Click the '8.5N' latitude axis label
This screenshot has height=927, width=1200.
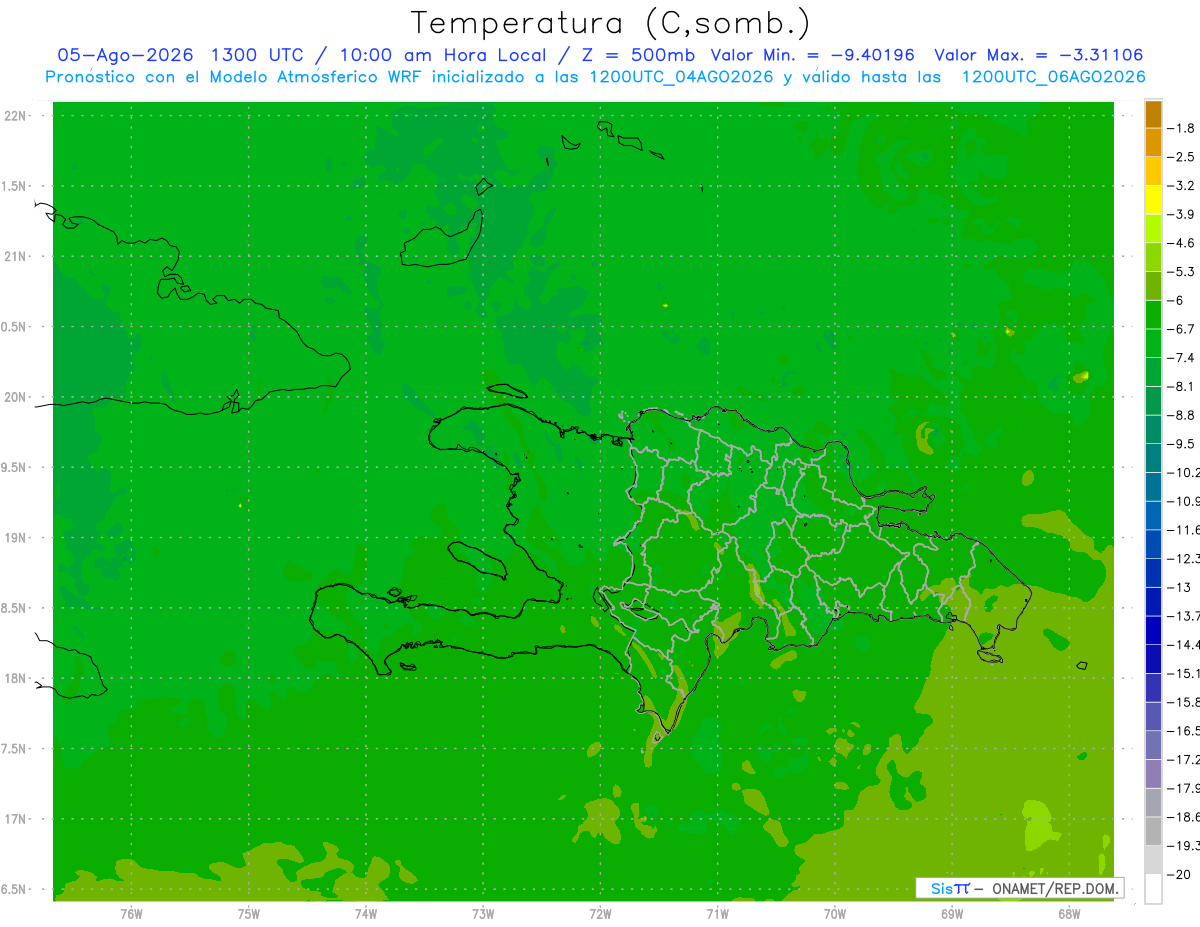pyautogui.click(x=14, y=608)
